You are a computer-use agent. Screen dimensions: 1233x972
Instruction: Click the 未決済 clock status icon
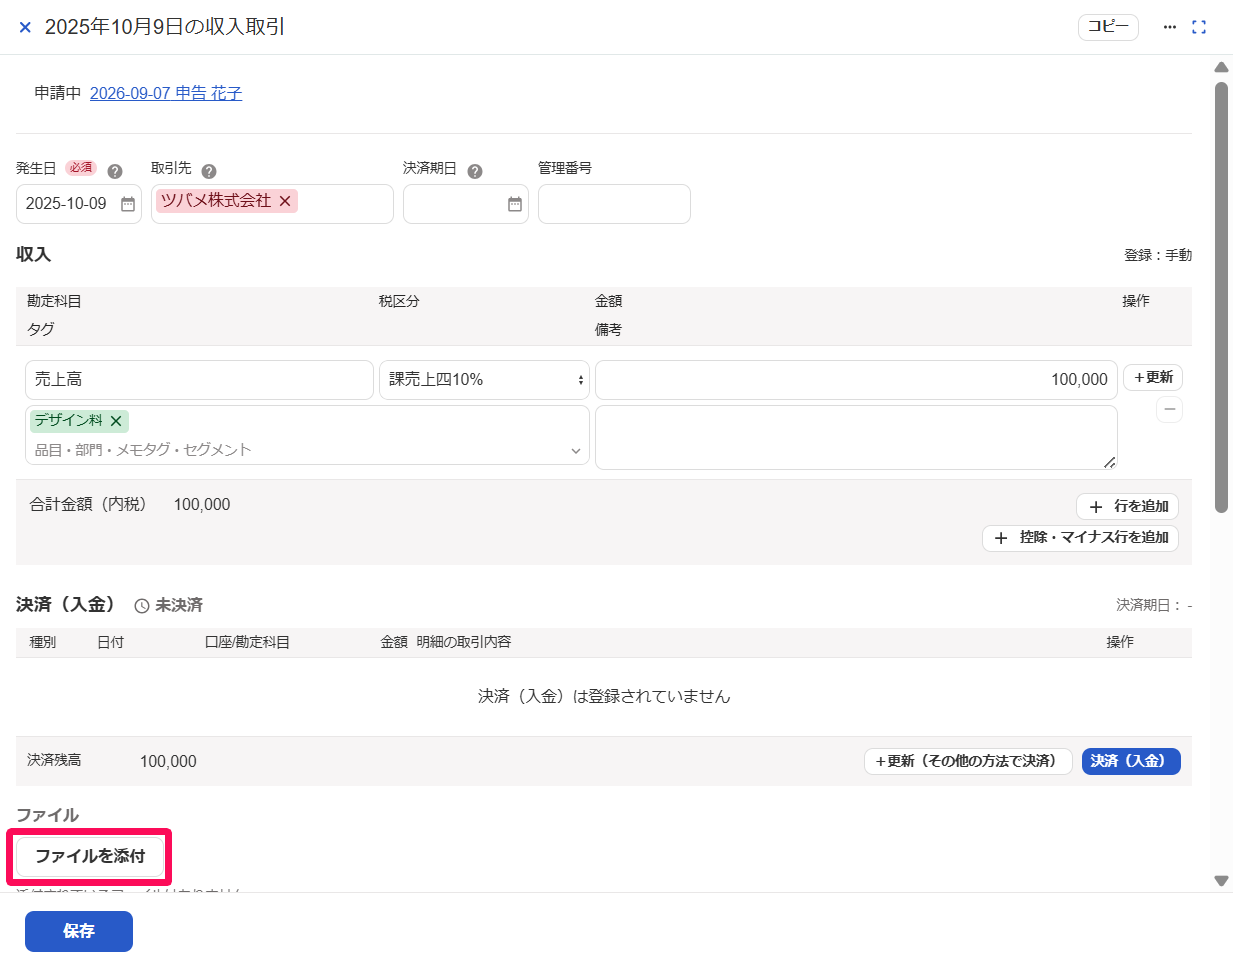tap(142, 606)
